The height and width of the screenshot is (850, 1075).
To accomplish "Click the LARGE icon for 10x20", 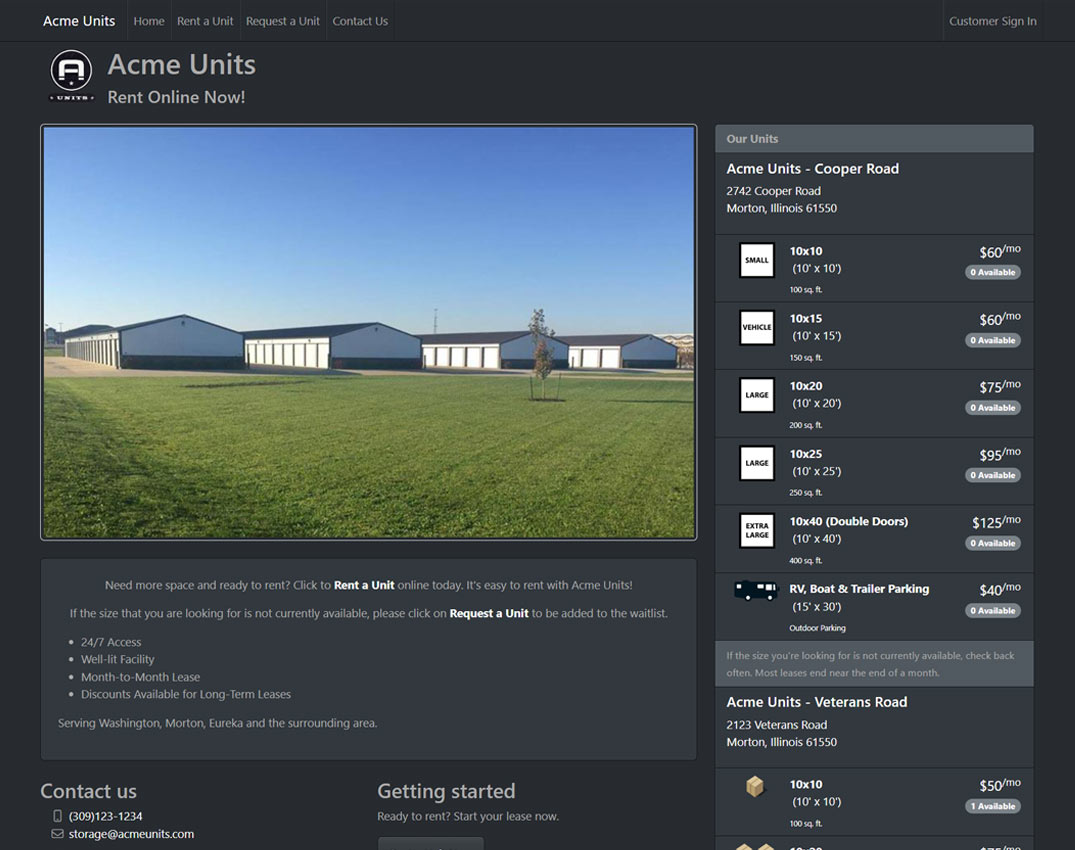I will [x=757, y=396].
